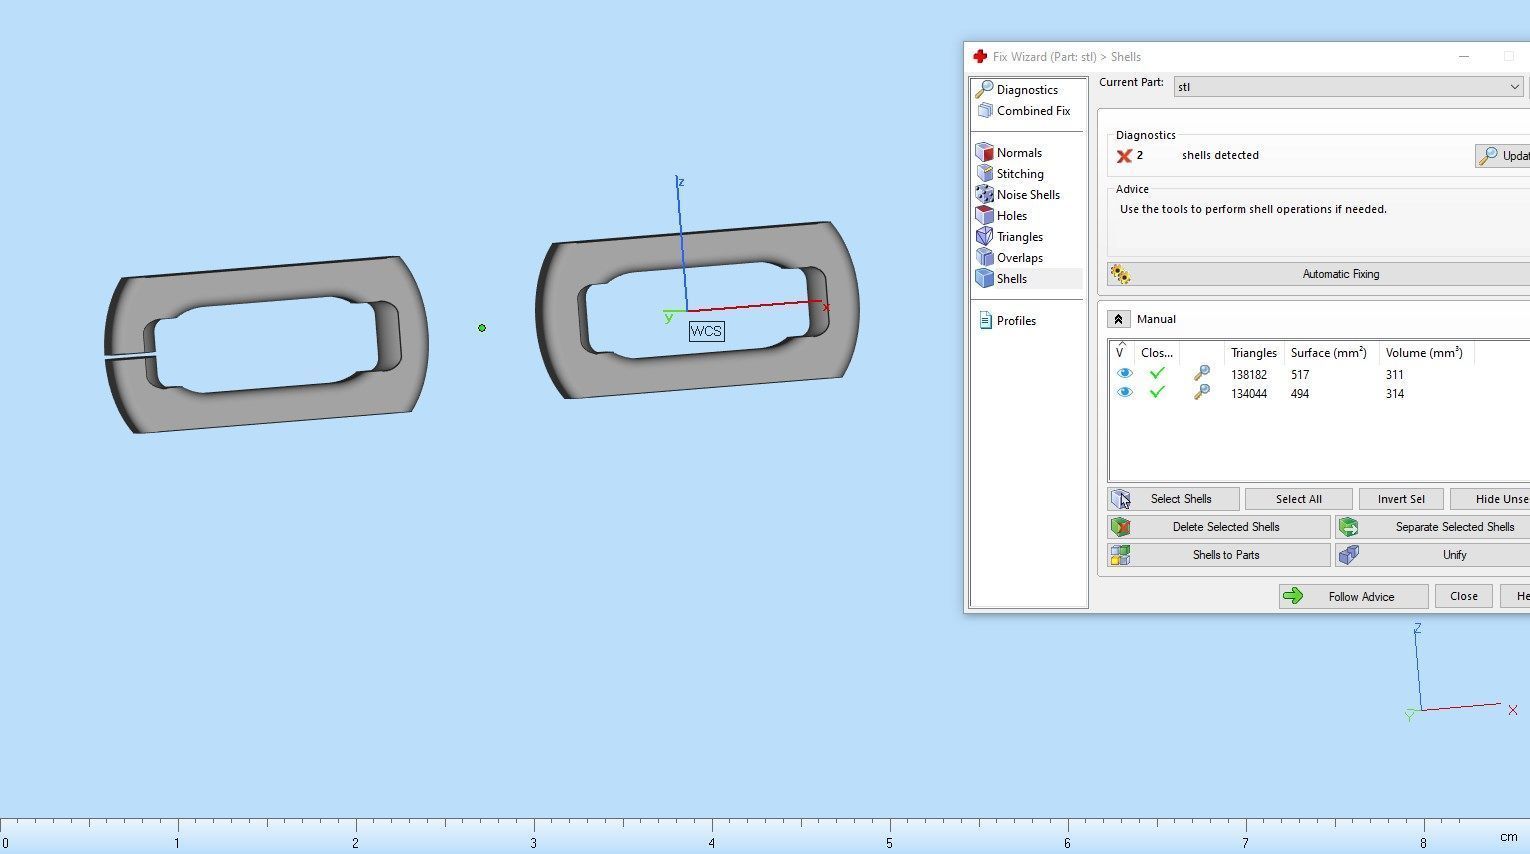
Task: Open the Diagnostics page in Fix Wizard
Action: click(x=1027, y=90)
